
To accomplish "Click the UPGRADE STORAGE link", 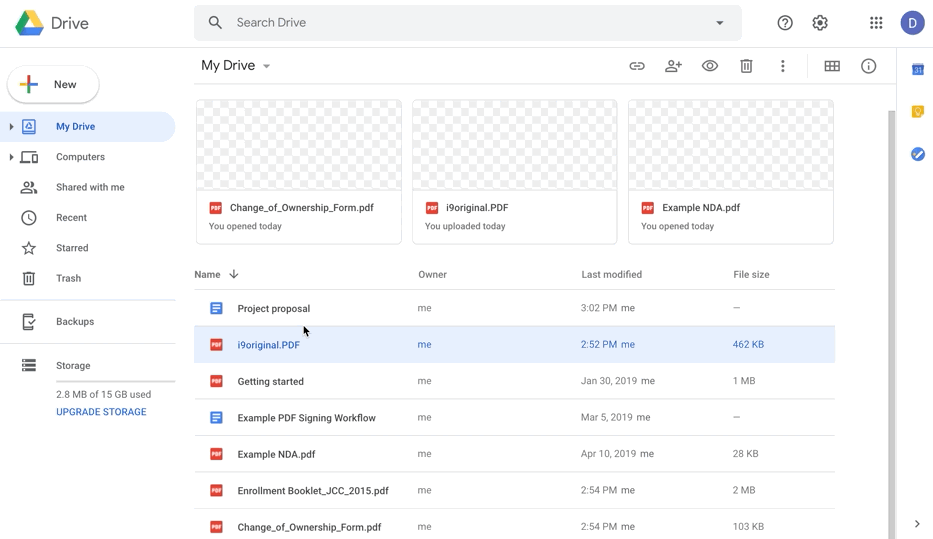I will point(101,412).
